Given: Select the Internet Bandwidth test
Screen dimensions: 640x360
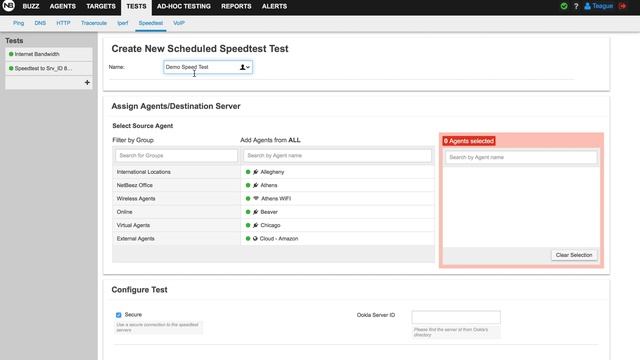Looking at the screenshot, I should click(x=49, y=54).
